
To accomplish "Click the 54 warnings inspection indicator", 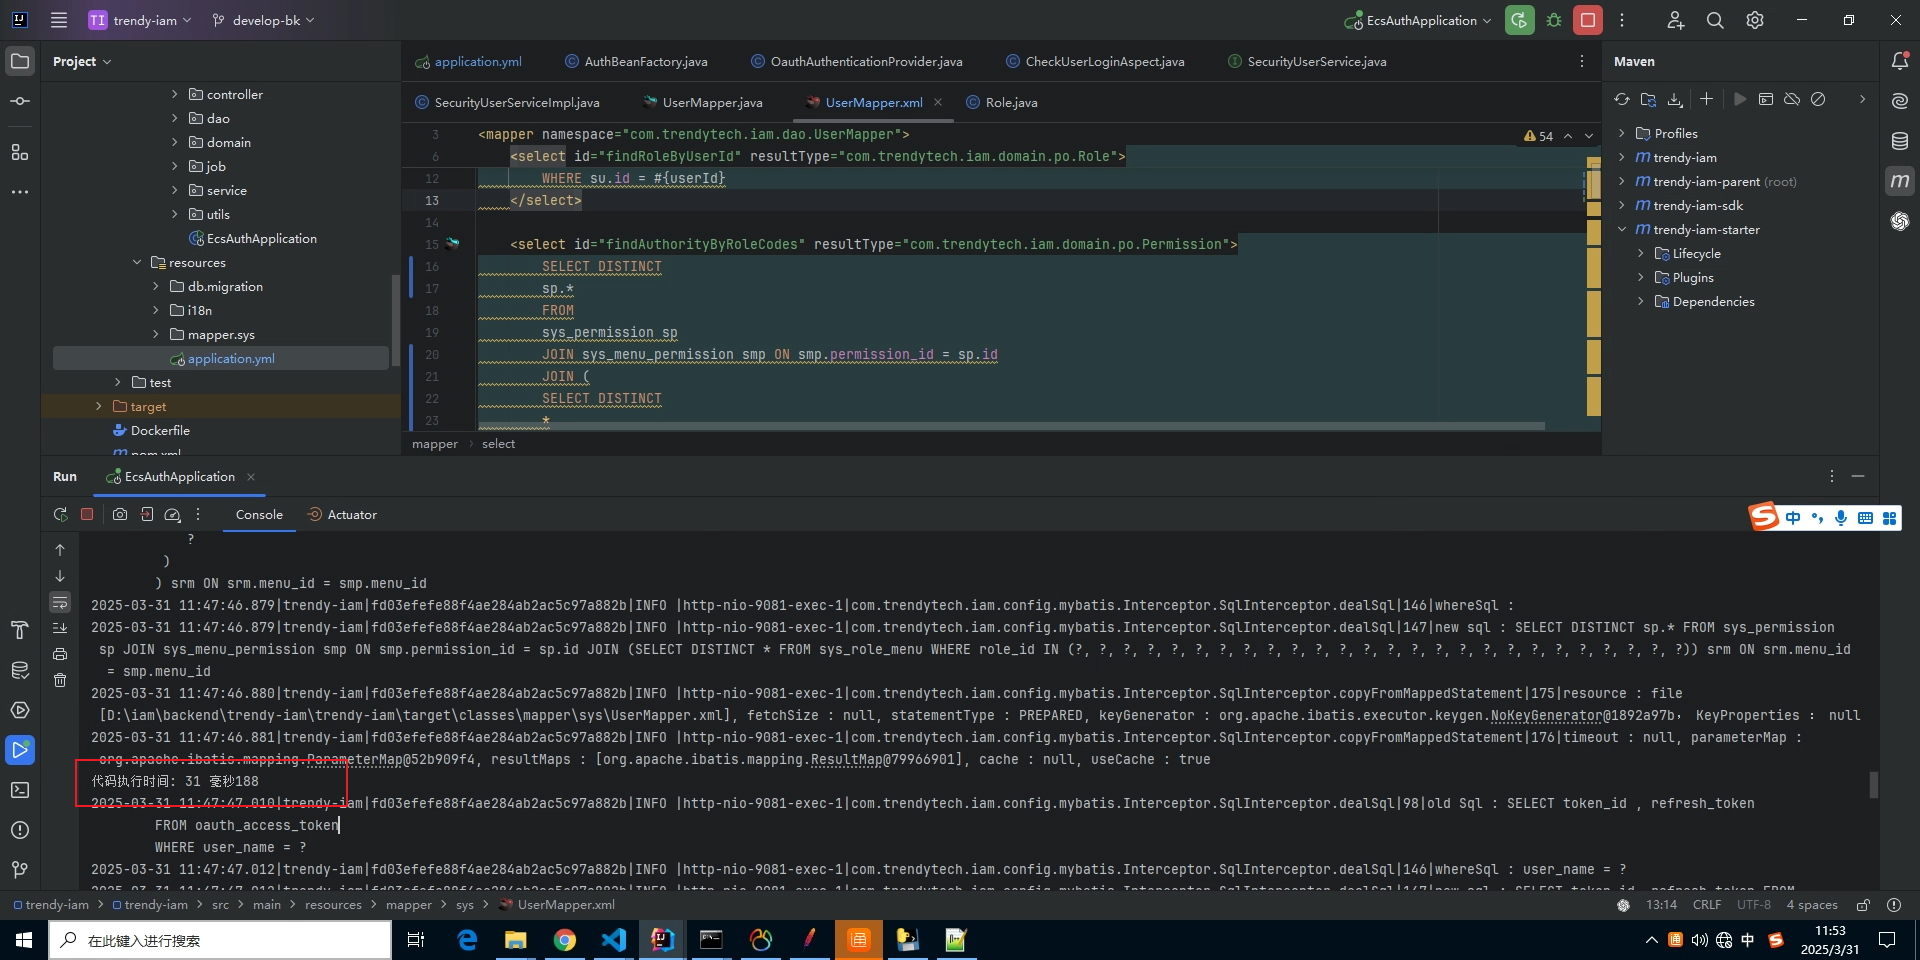I will tap(1539, 136).
